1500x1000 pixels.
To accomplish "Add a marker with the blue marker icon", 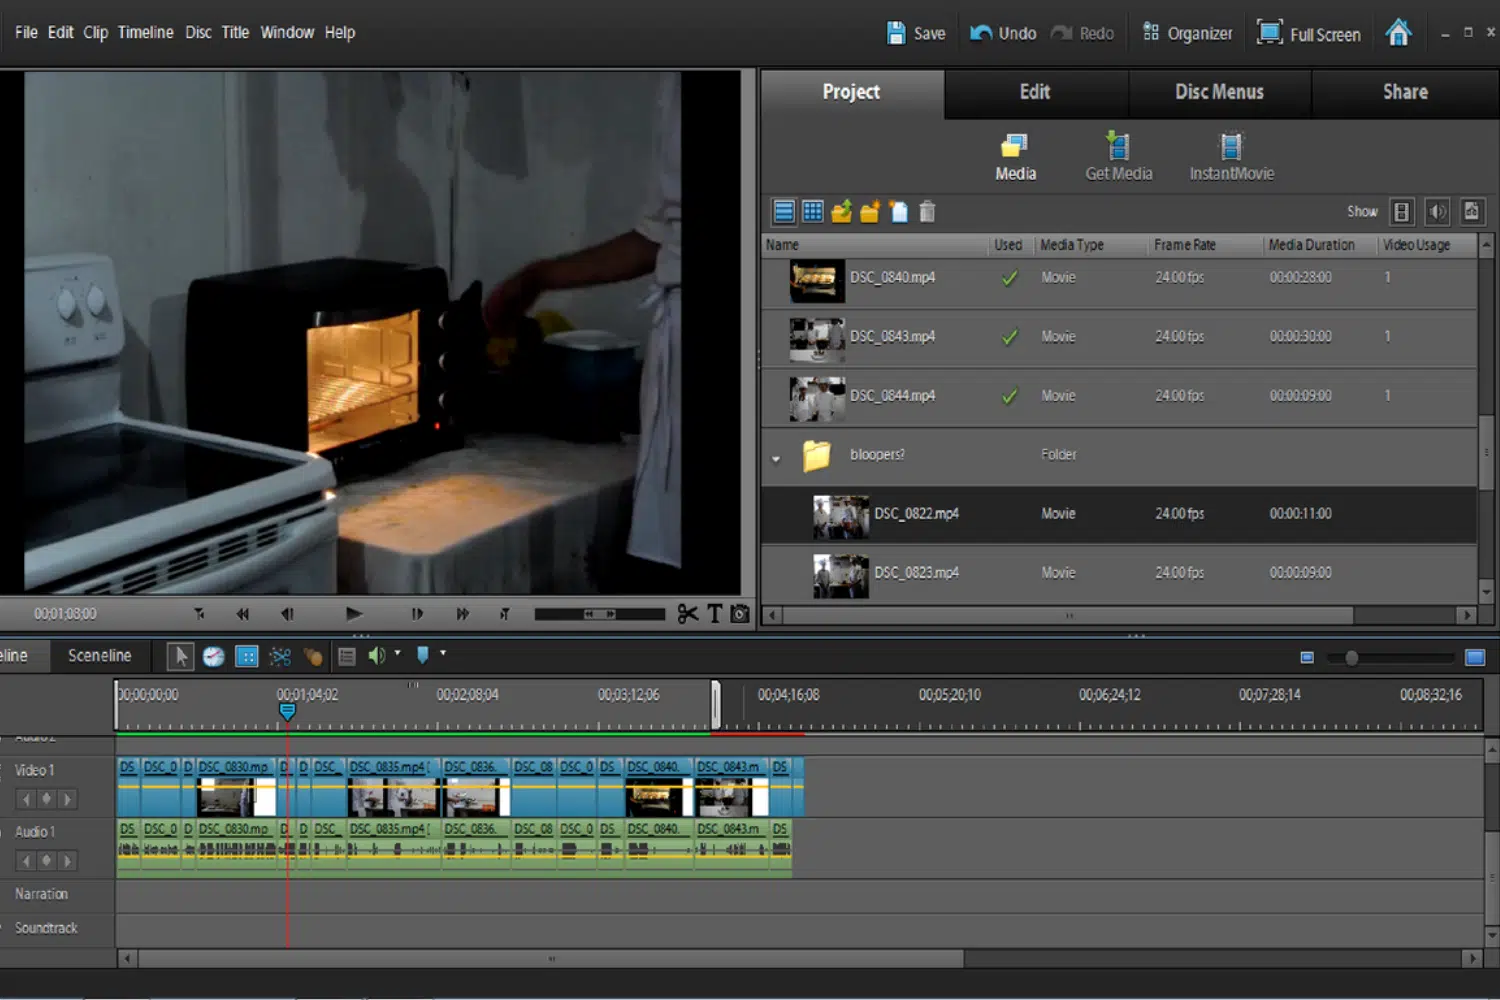I will (422, 655).
